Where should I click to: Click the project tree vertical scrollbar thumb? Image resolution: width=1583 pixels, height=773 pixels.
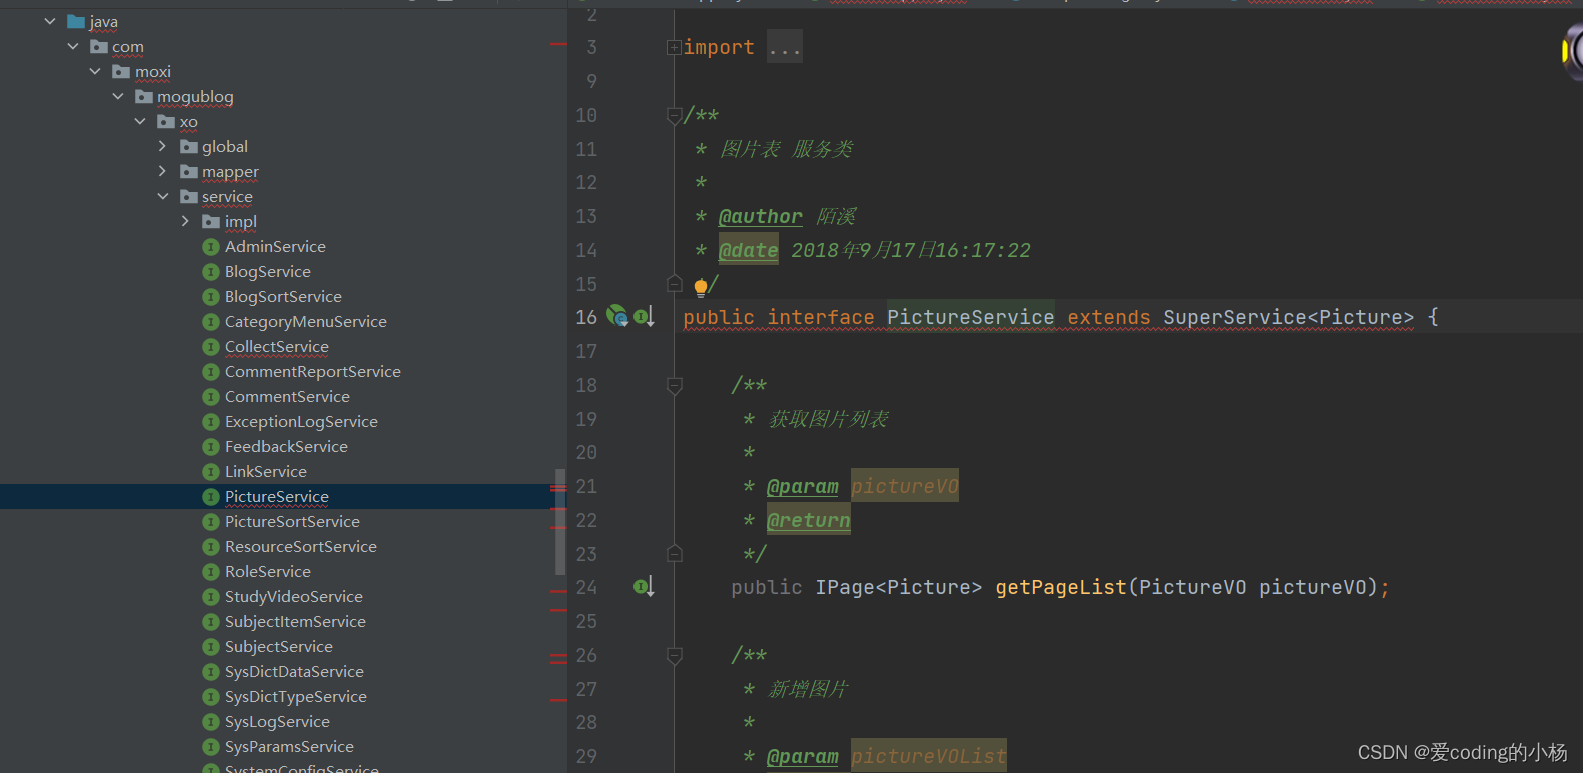pos(560,522)
